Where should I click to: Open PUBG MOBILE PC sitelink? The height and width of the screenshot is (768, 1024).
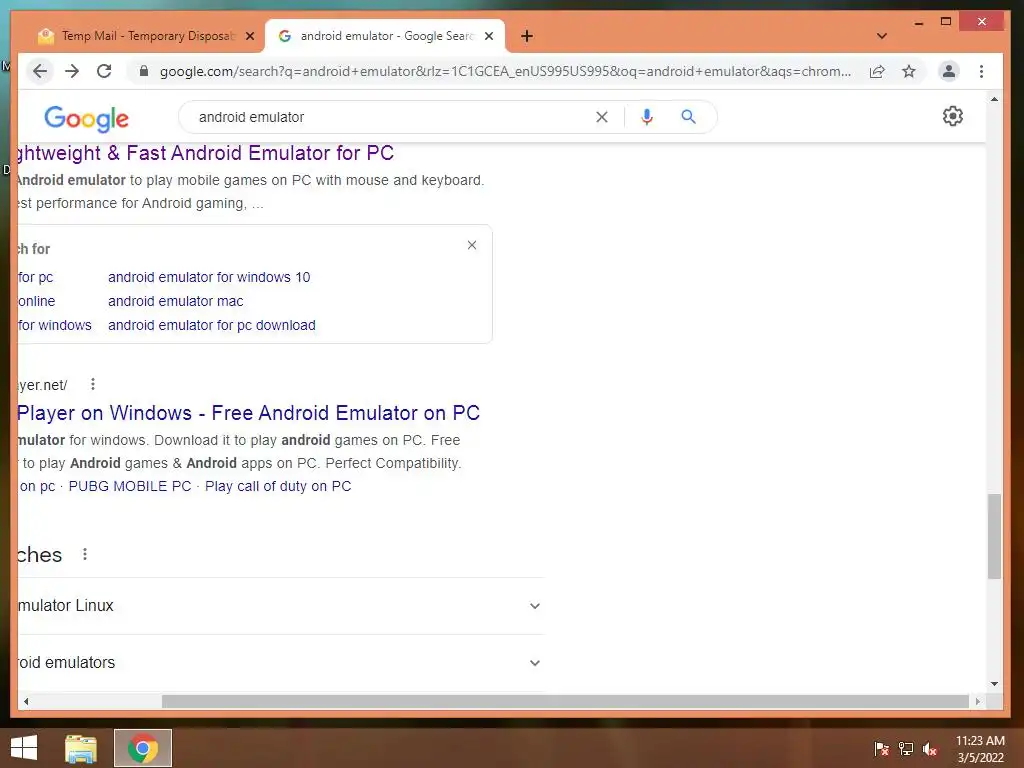coord(130,486)
